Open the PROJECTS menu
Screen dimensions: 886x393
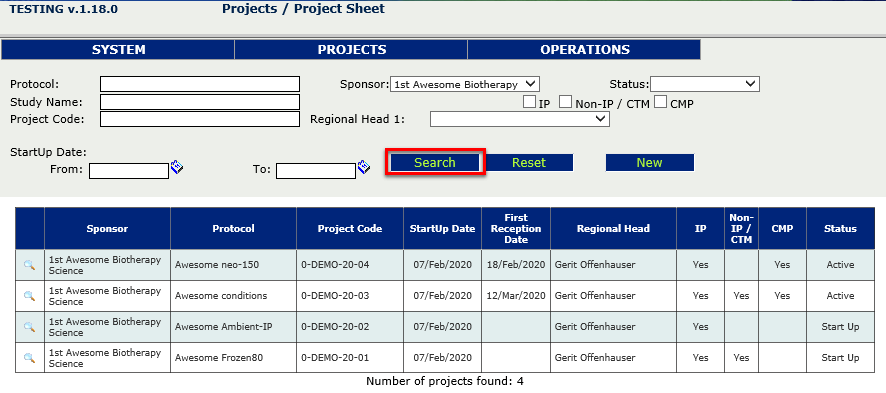(x=351, y=50)
